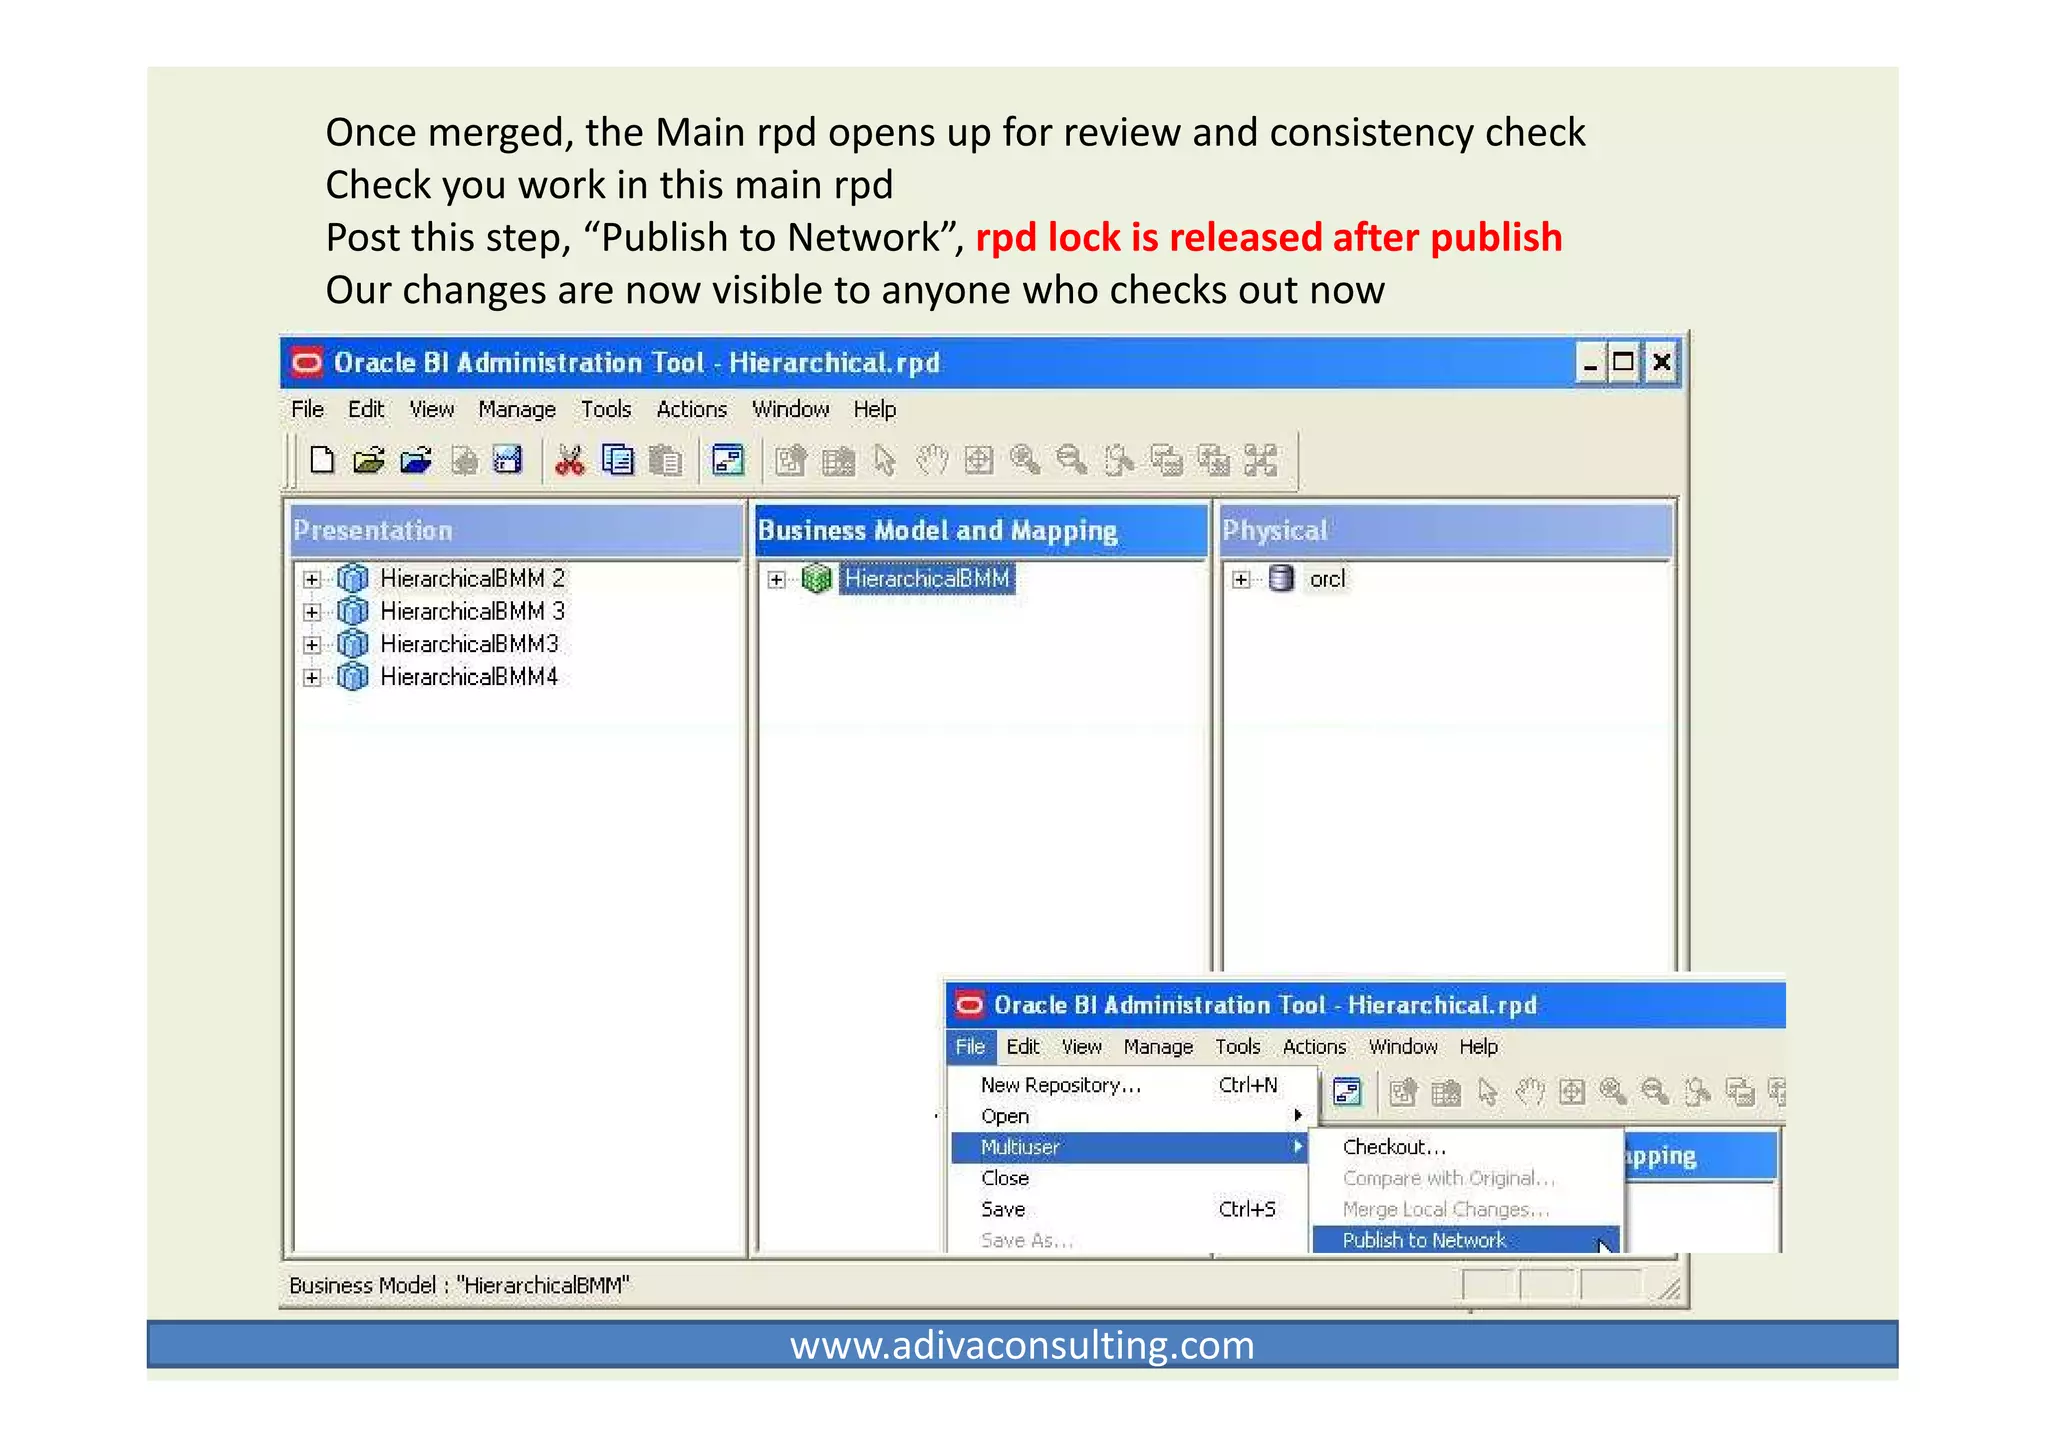The width and height of the screenshot is (2048, 1448).
Task: Click the Physical pane header
Action: [1446, 530]
